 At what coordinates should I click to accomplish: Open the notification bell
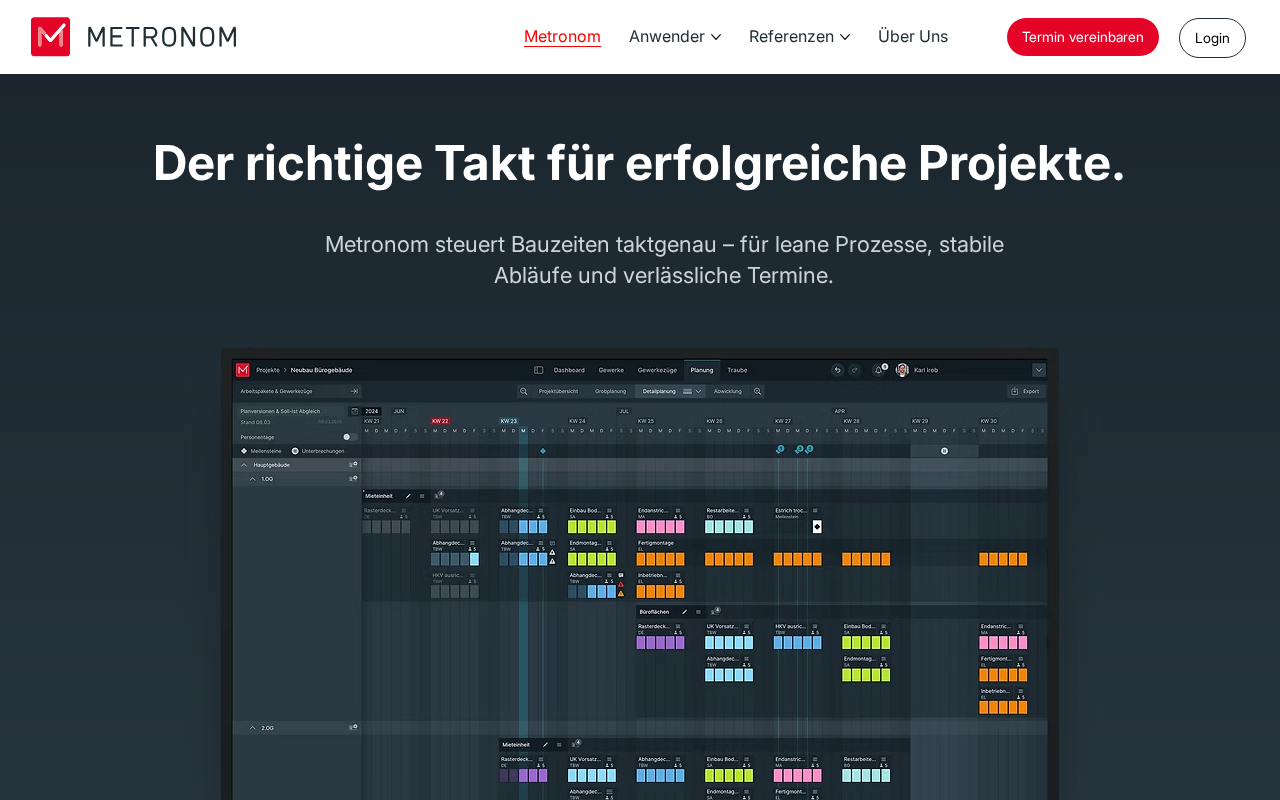pos(879,370)
